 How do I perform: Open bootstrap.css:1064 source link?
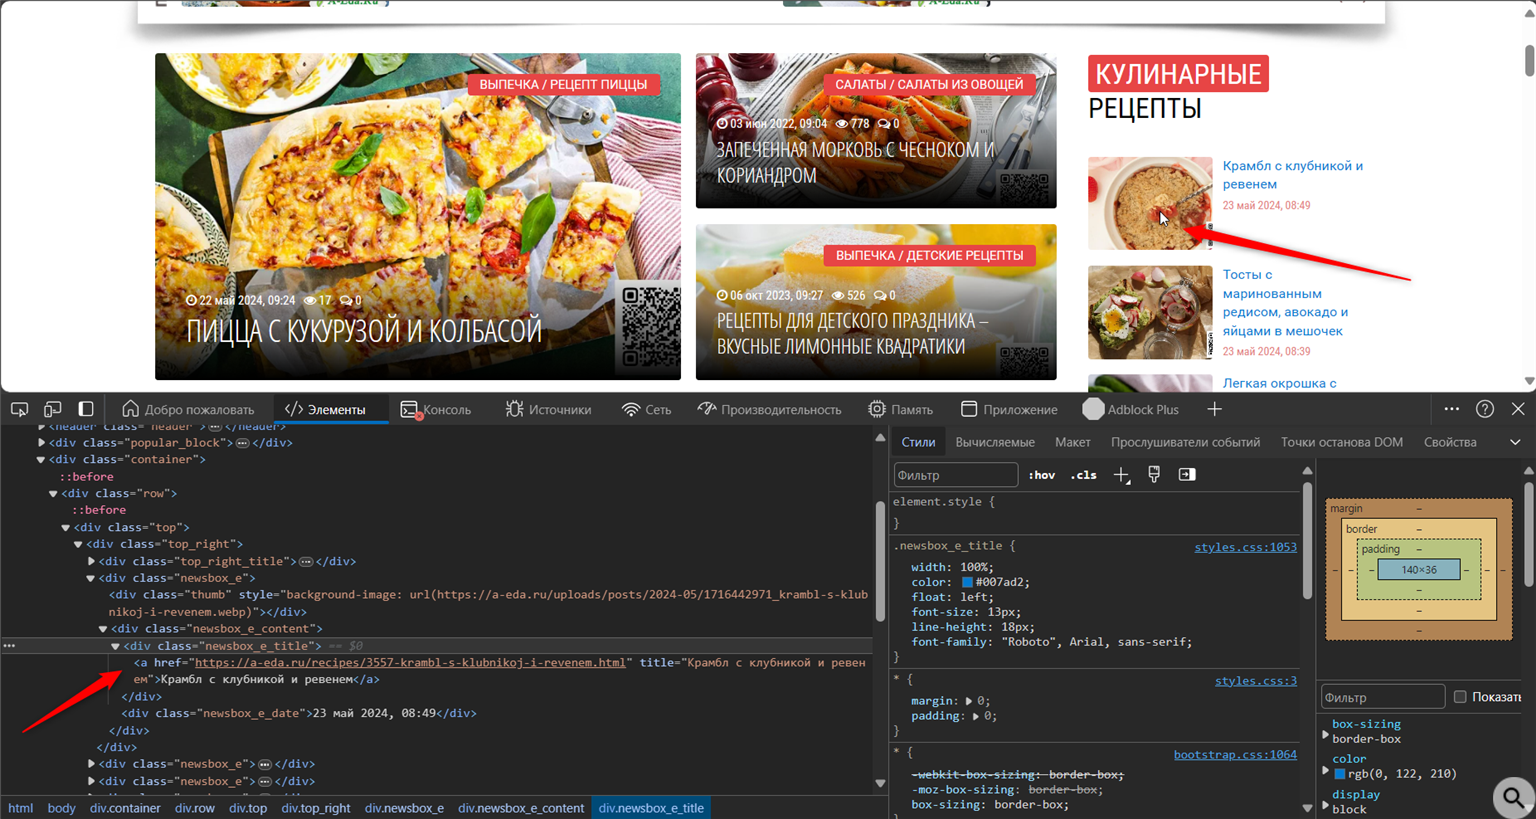[1235, 755]
